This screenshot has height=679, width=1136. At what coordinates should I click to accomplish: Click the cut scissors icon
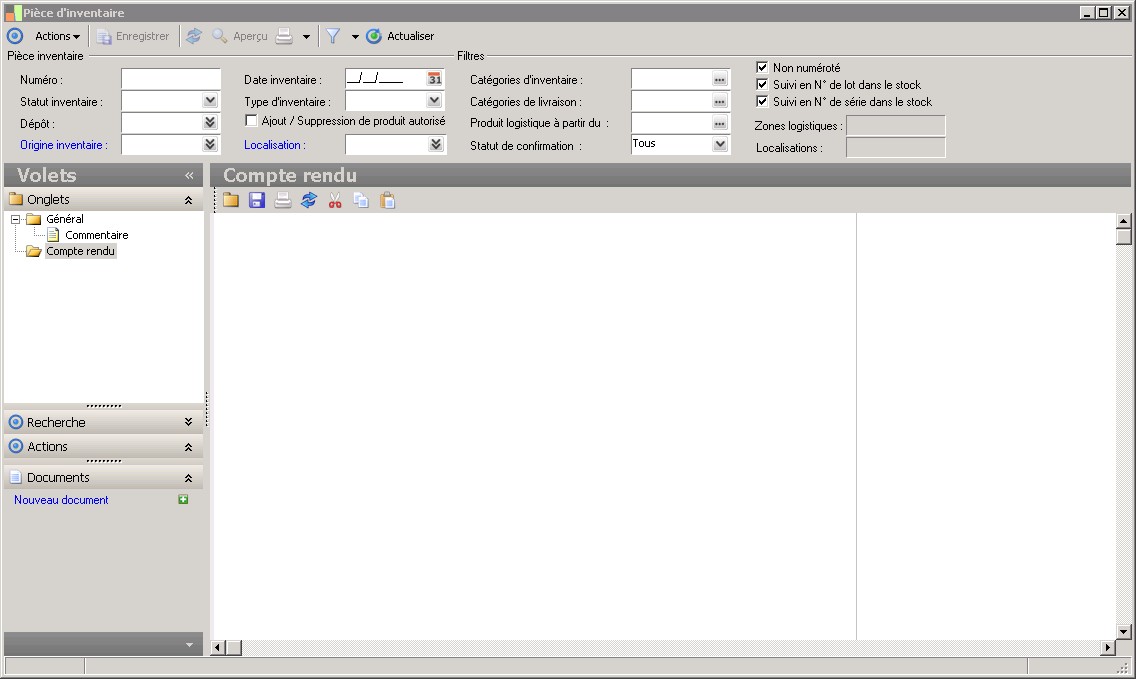[335, 201]
